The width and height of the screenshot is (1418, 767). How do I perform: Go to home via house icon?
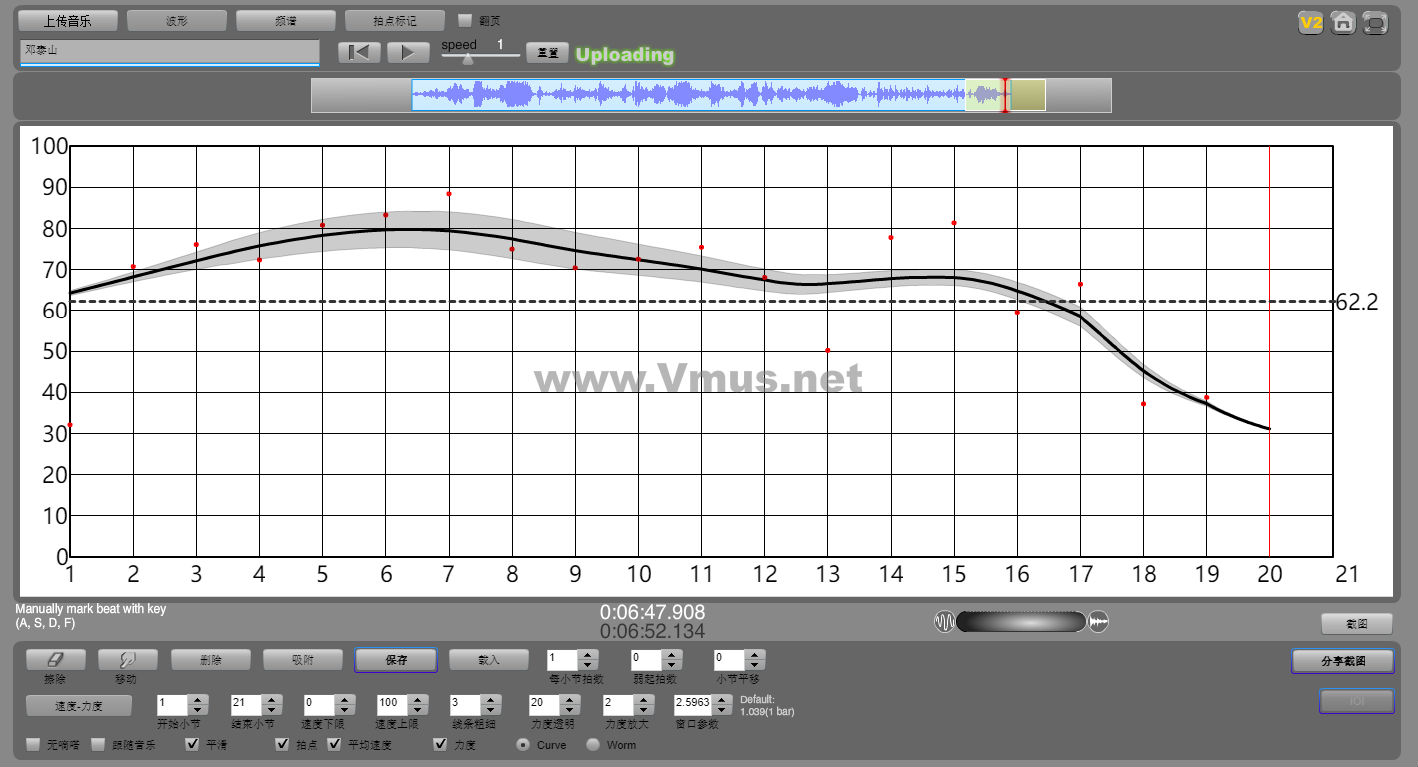1343,22
